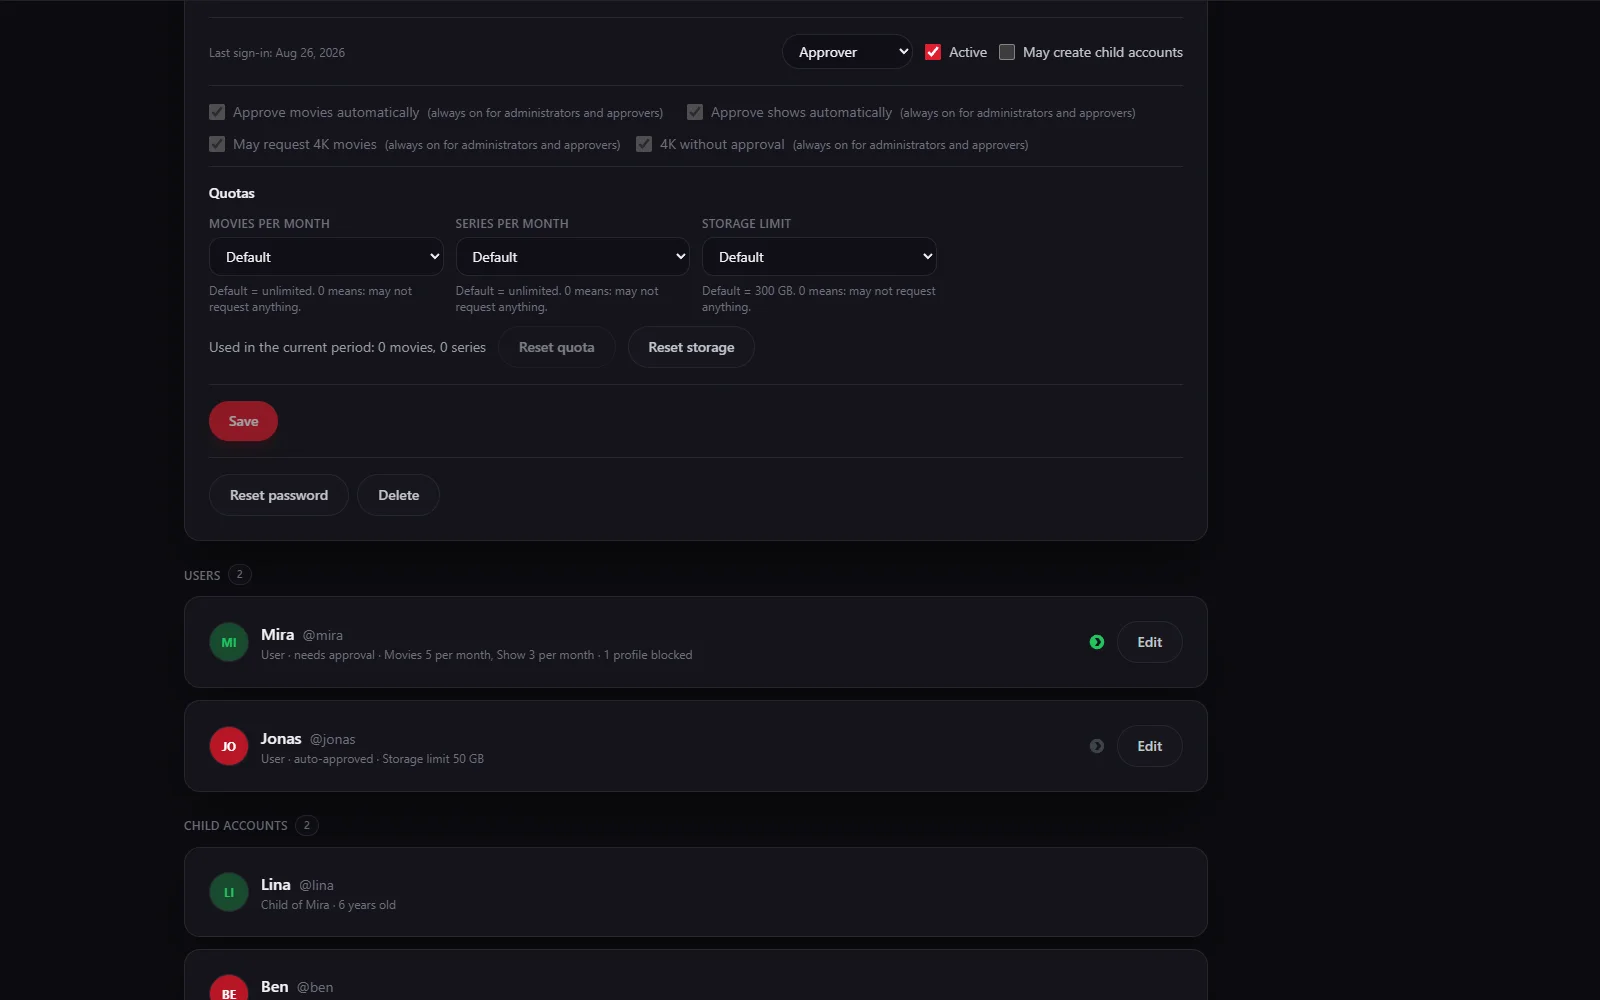Viewport: 1600px width, 1000px height.
Task: Open Storage limit dropdown
Action: tap(819, 257)
